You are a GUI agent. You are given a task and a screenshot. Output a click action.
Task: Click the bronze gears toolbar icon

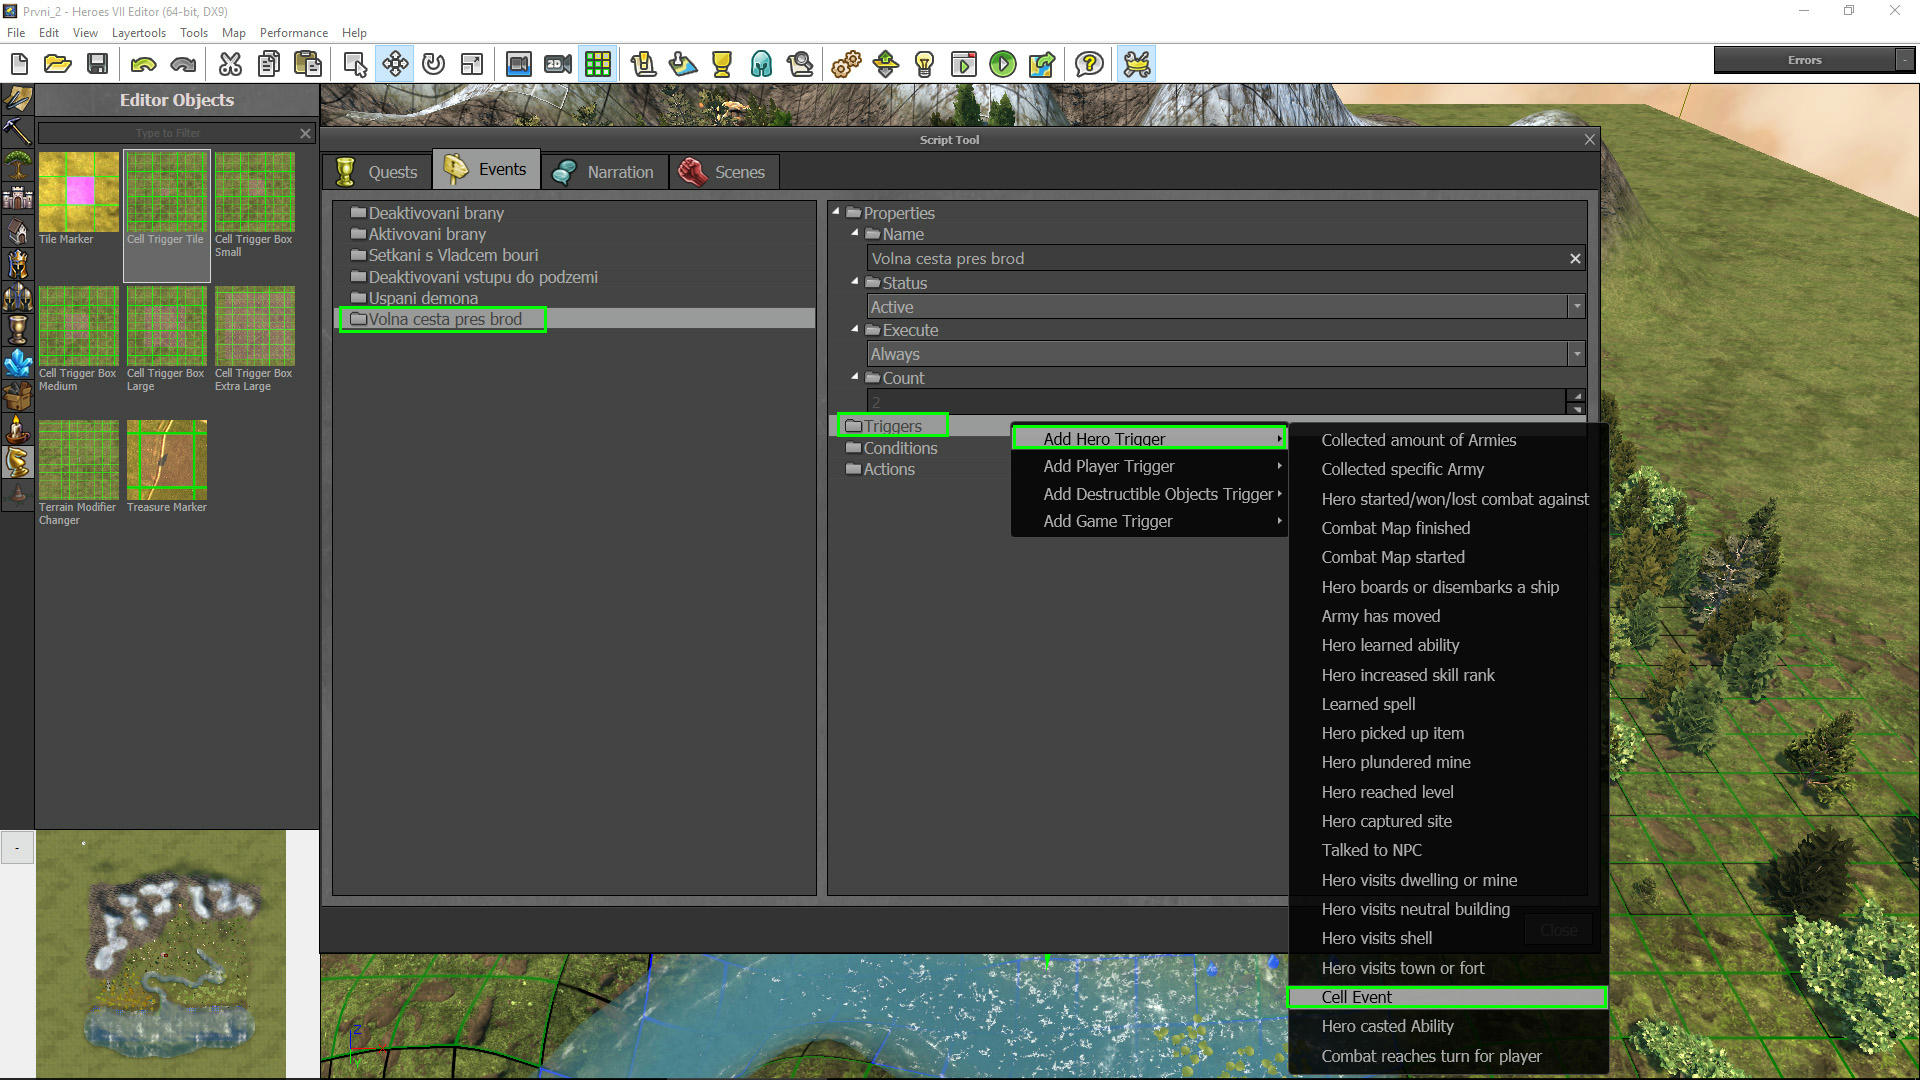(x=846, y=64)
